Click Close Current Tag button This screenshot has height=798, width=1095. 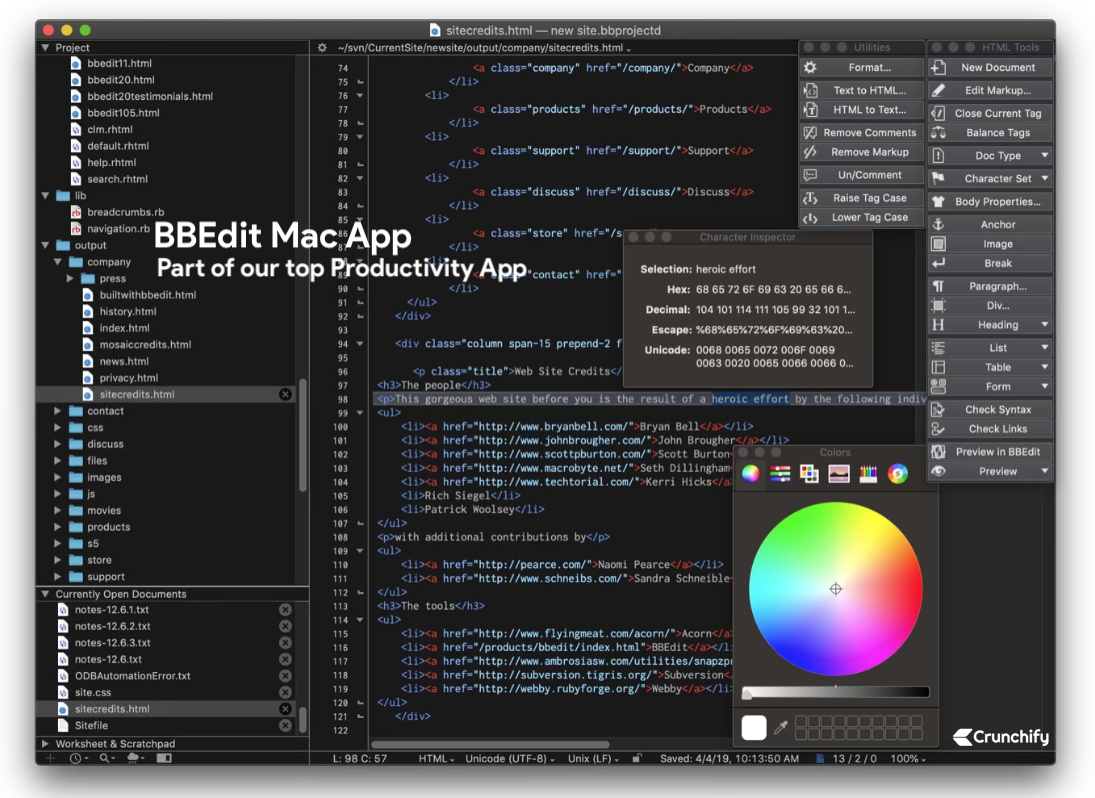pyautogui.click(x=990, y=113)
